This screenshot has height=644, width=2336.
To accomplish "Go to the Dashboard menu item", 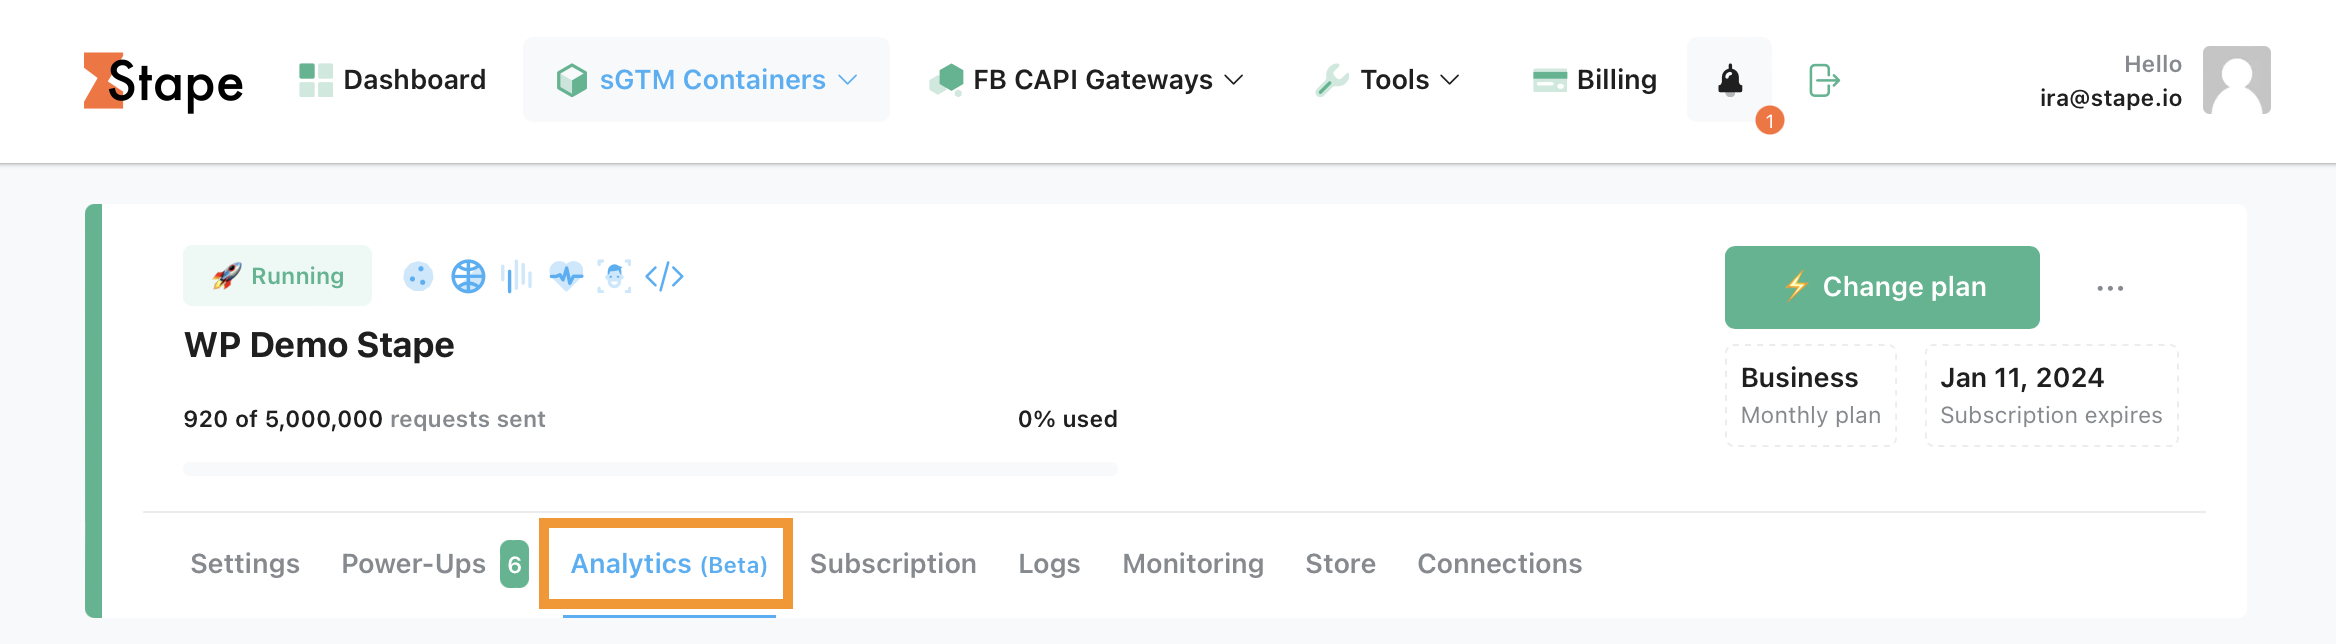I will tap(392, 80).
